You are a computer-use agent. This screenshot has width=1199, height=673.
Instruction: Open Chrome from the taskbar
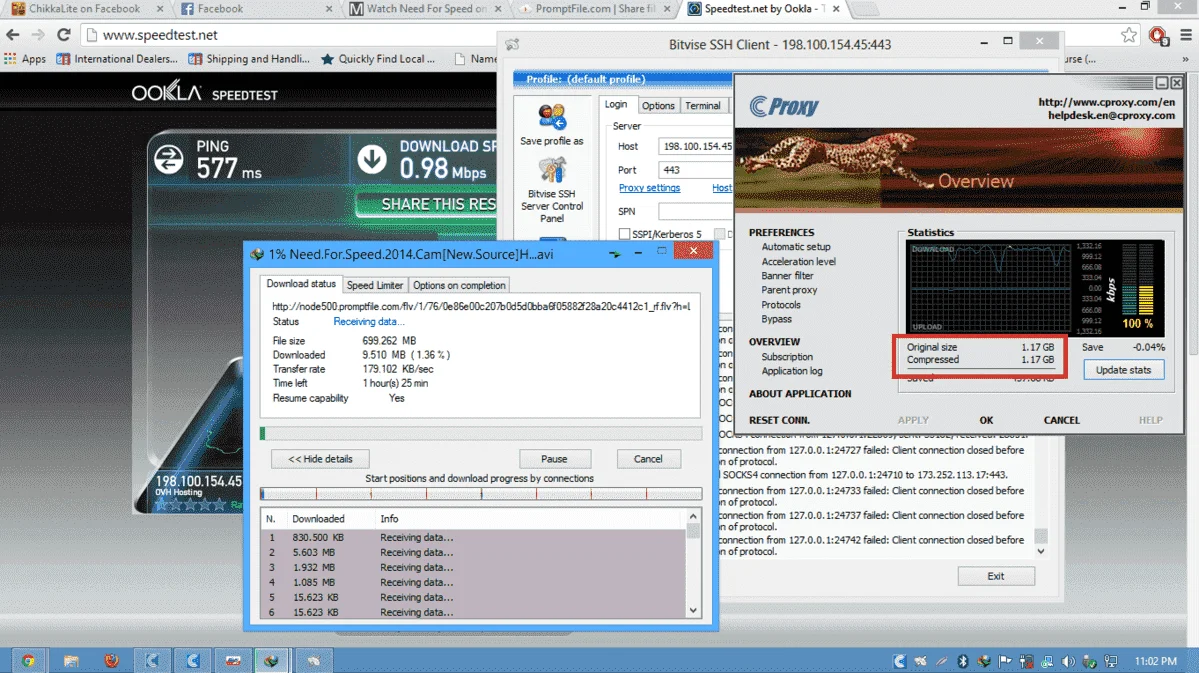(x=28, y=660)
